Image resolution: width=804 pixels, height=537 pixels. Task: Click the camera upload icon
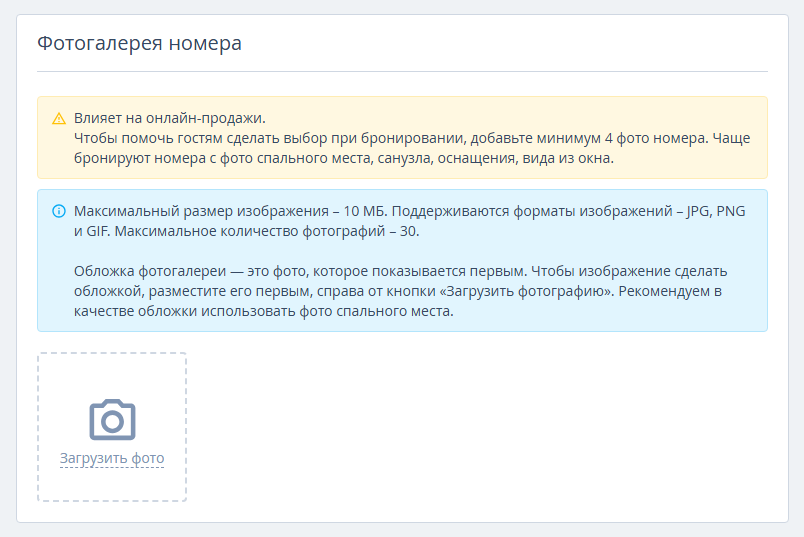tap(112, 420)
